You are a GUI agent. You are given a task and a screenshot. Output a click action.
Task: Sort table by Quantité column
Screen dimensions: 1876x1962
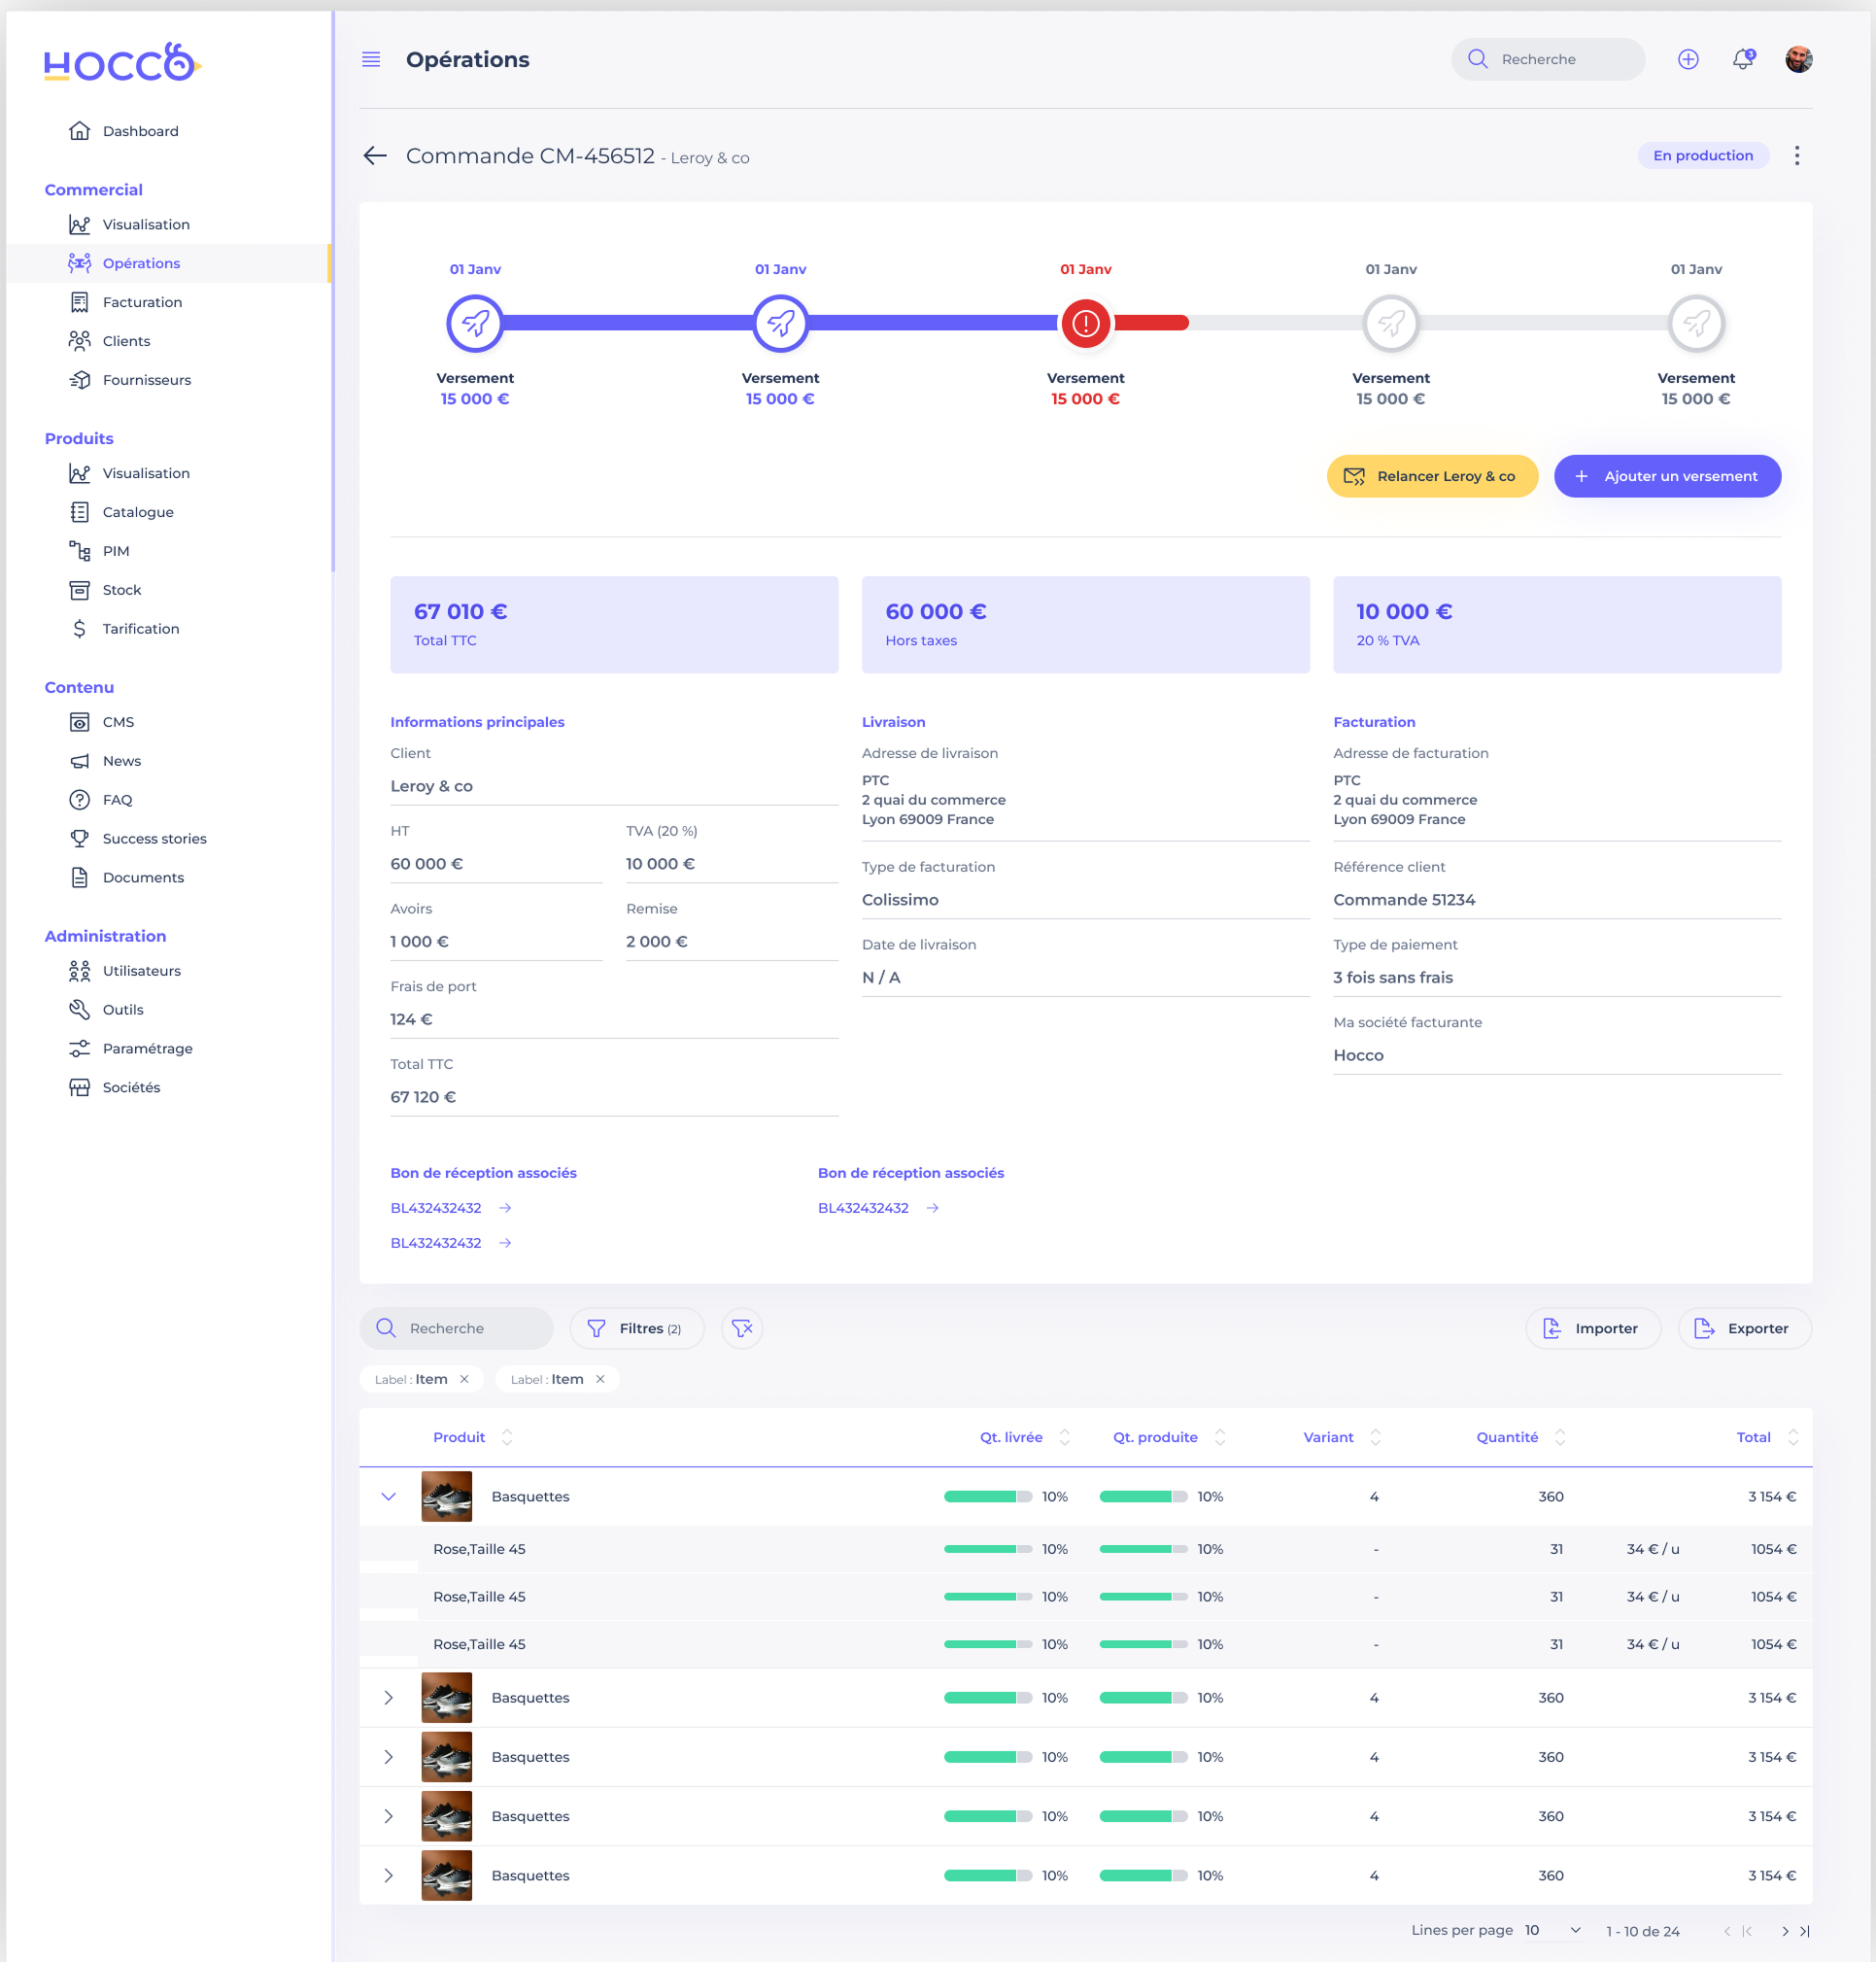pyautogui.click(x=1560, y=1437)
